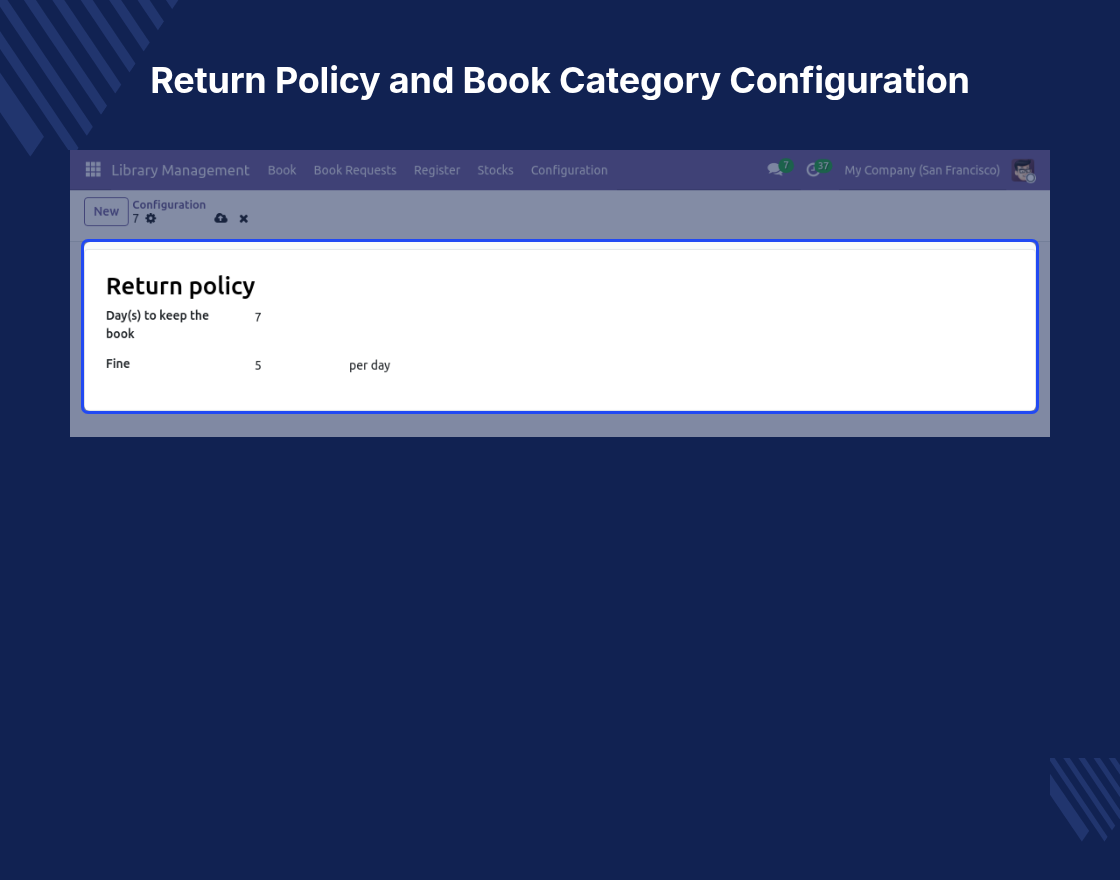This screenshot has height=880, width=1120.
Task: Click the 'per day' text
Action: pyautogui.click(x=369, y=366)
